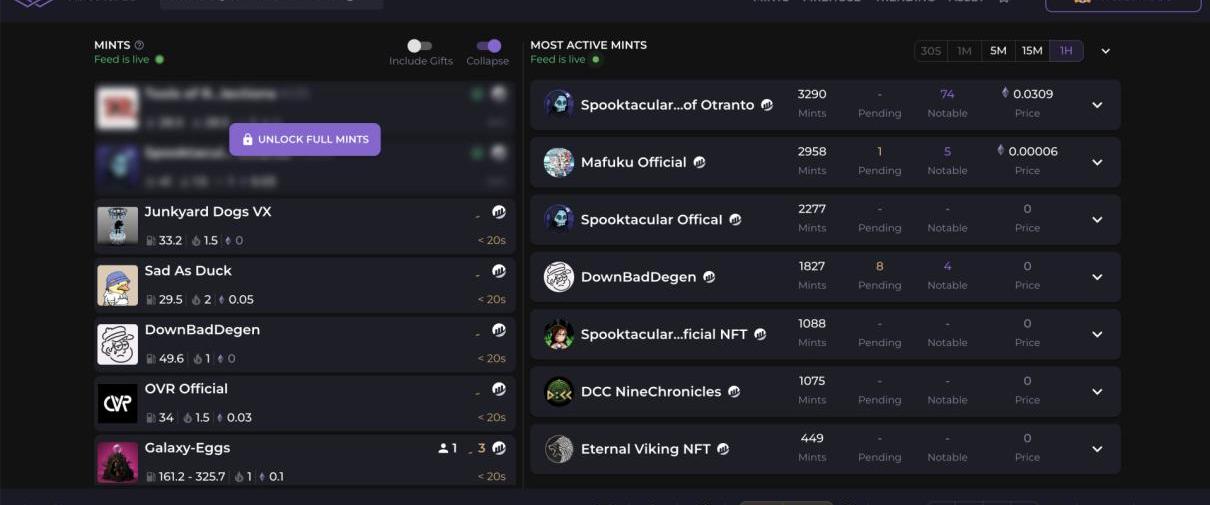Open chart icon on Junkyard Dogs VX row
The width and height of the screenshot is (1210, 505).
[x=498, y=212]
